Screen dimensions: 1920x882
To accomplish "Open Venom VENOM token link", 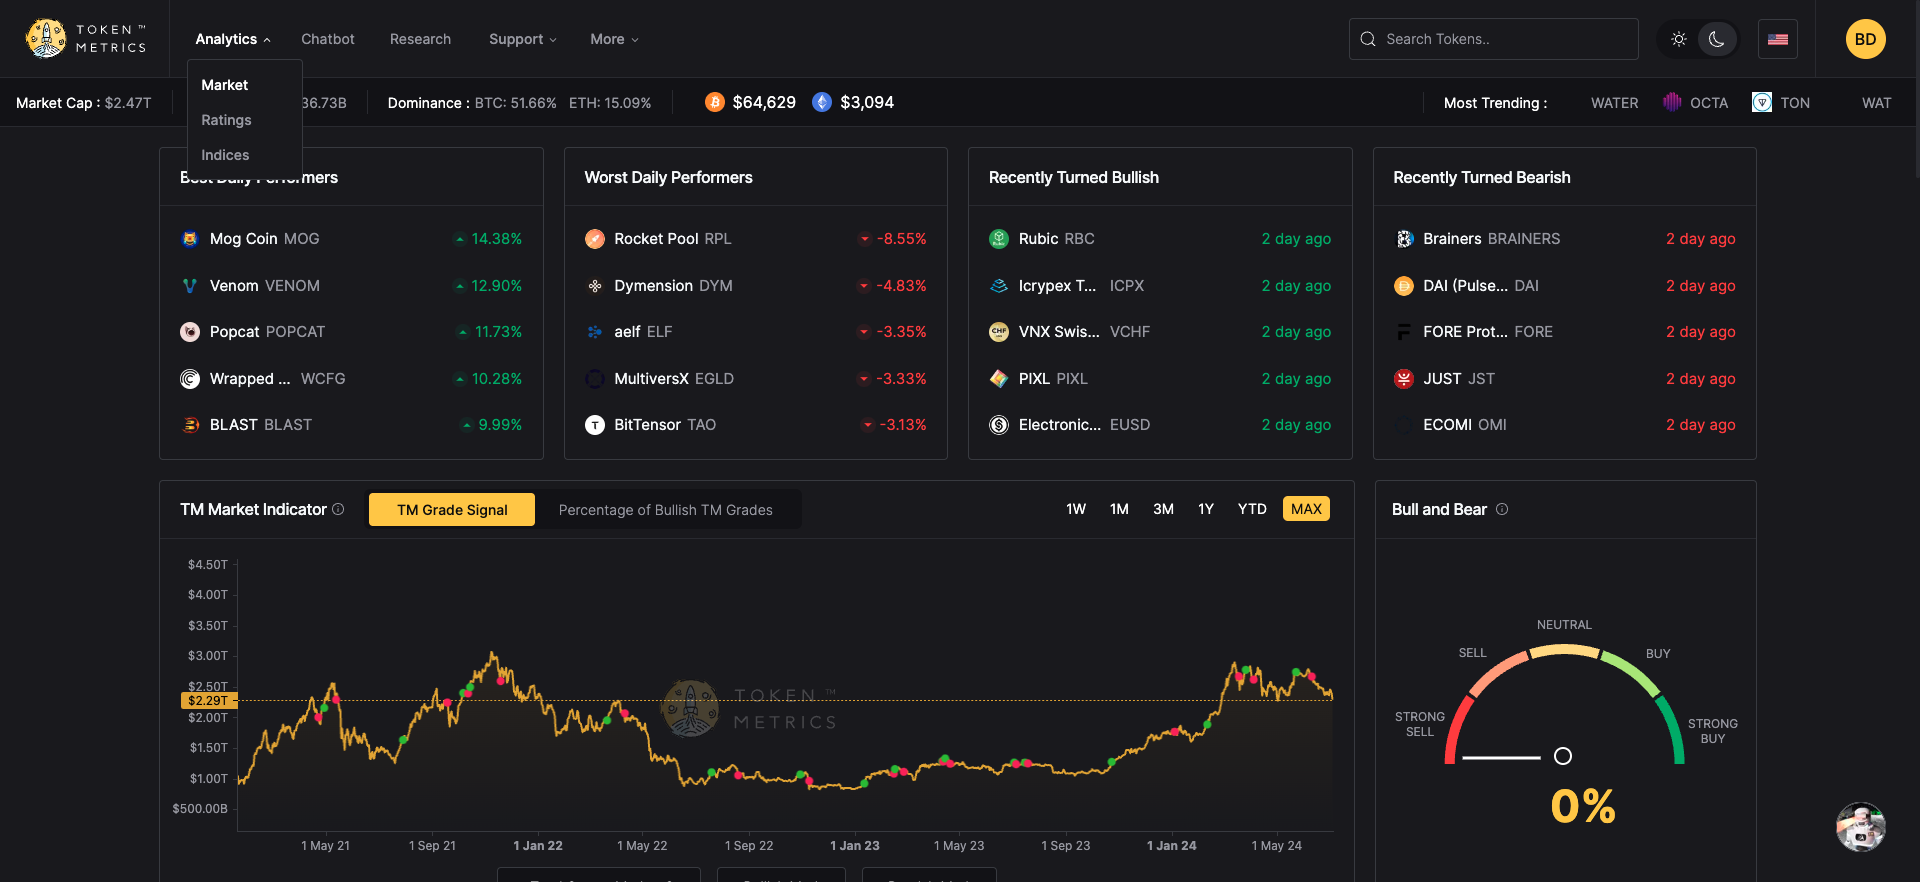I will click(x=265, y=286).
